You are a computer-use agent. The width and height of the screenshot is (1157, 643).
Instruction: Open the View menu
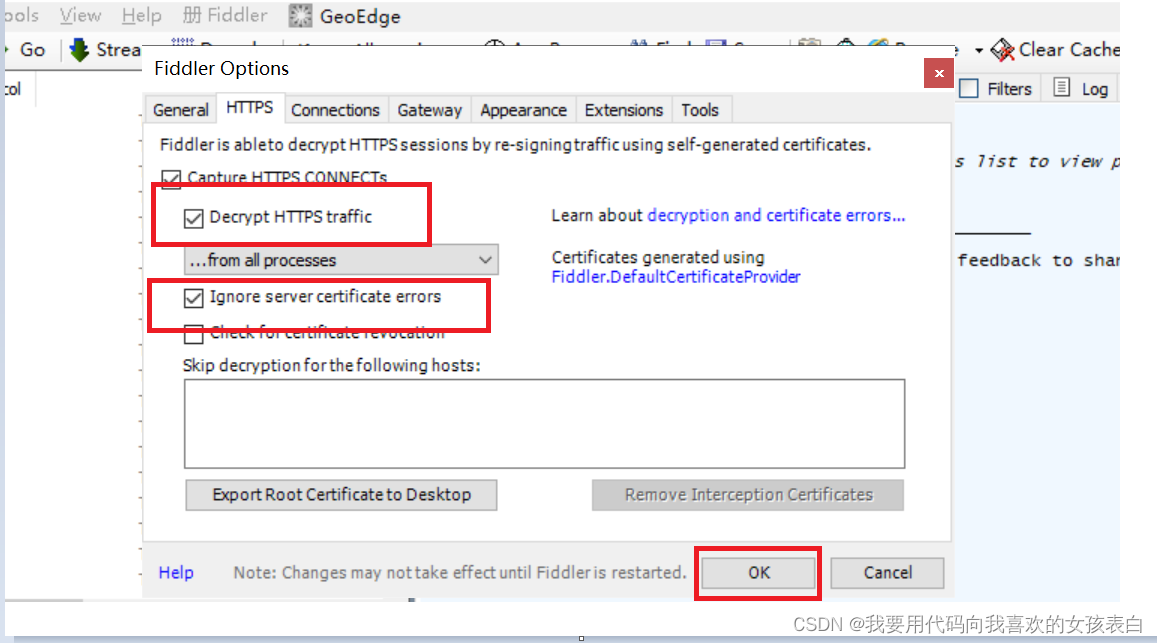[80, 16]
